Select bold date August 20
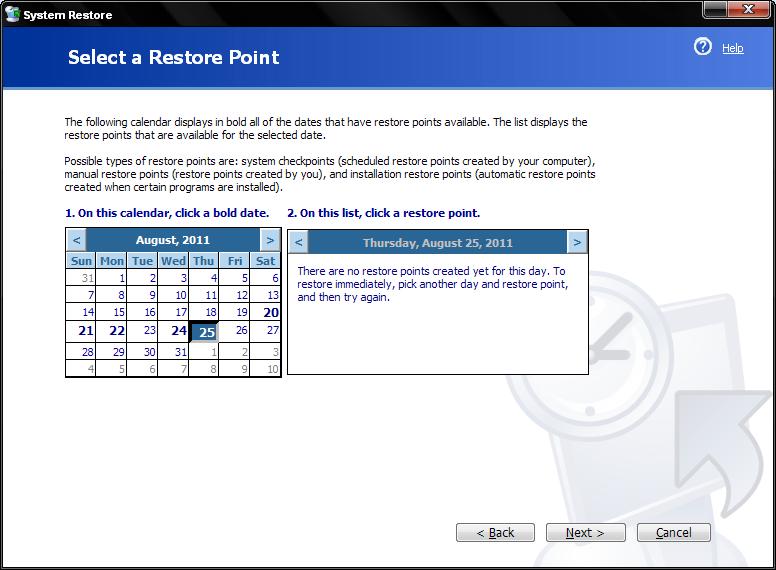 (x=270, y=312)
